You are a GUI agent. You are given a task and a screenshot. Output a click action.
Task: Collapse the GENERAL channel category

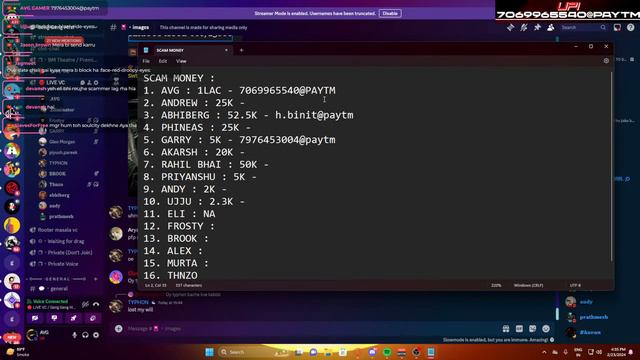pyautogui.click(x=57, y=279)
